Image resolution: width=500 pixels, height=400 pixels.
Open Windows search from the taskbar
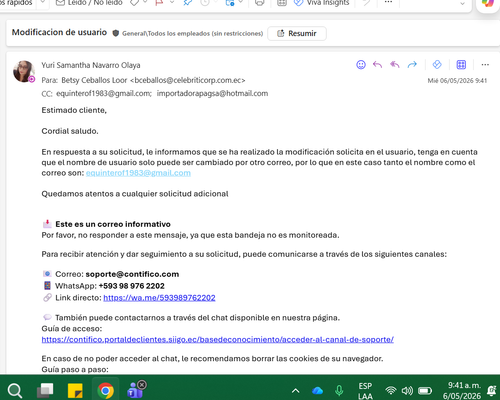[x=15, y=390]
